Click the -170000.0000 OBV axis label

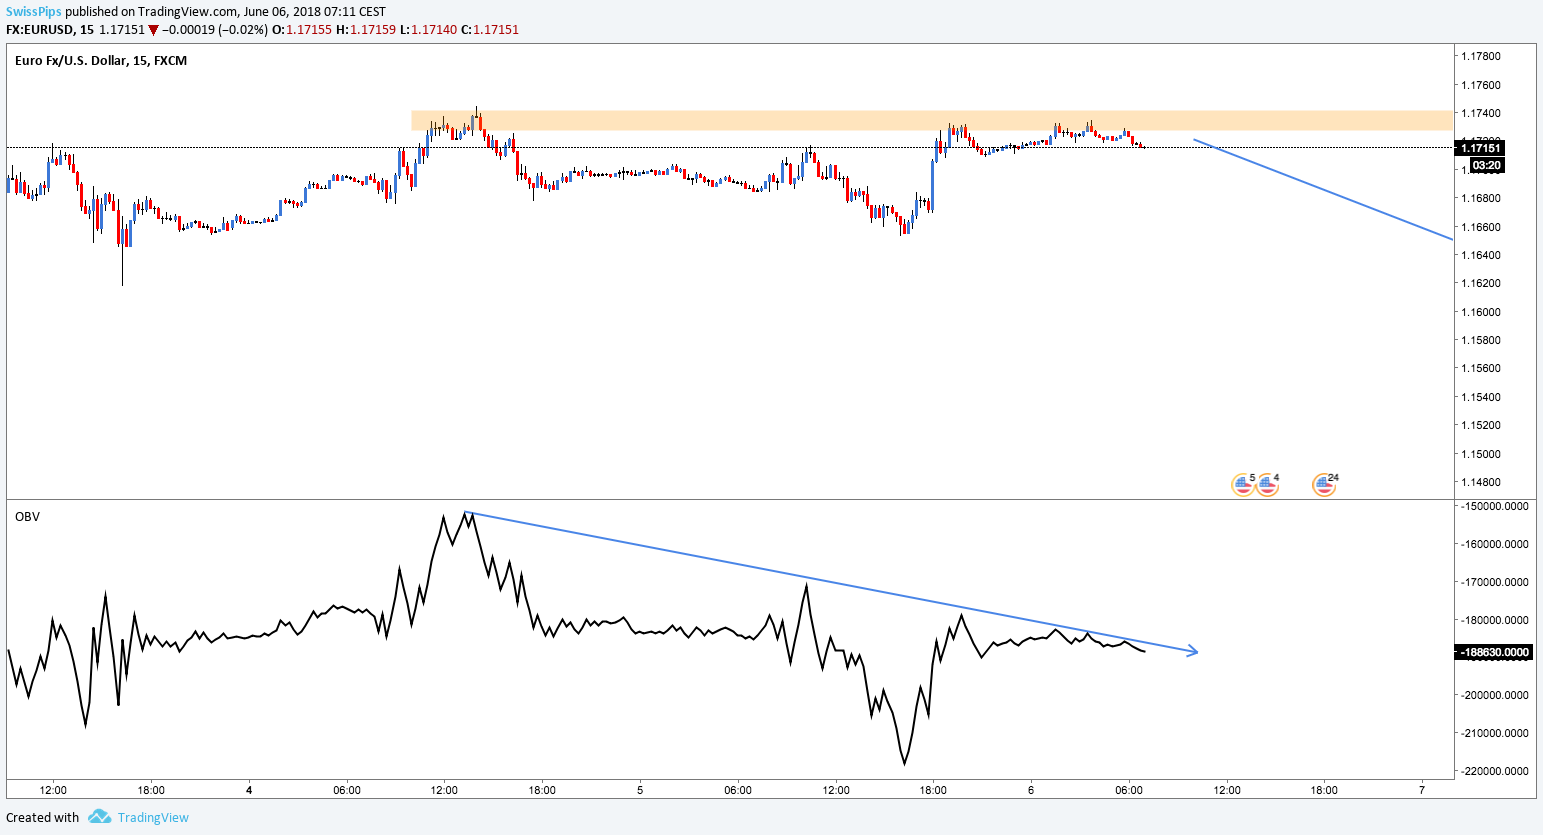coord(1494,582)
